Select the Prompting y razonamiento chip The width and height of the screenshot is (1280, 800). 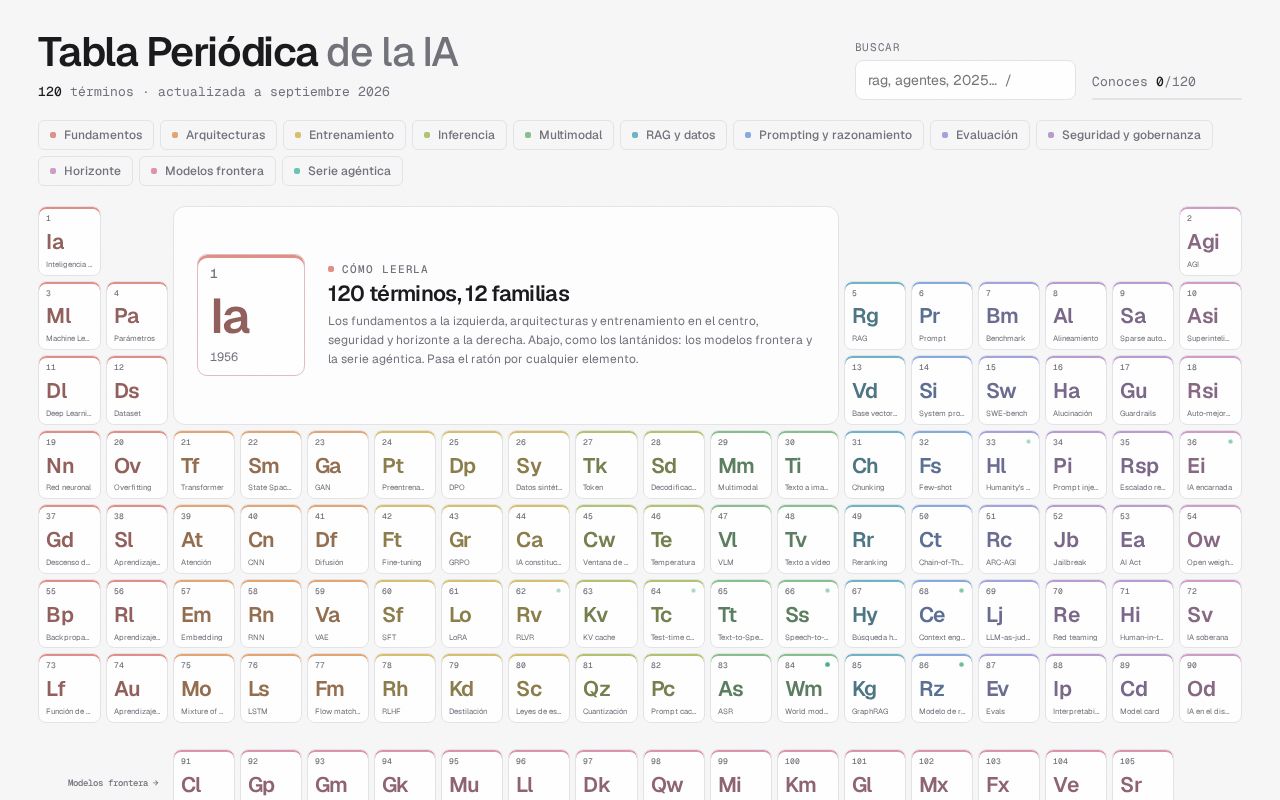point(828,135)
